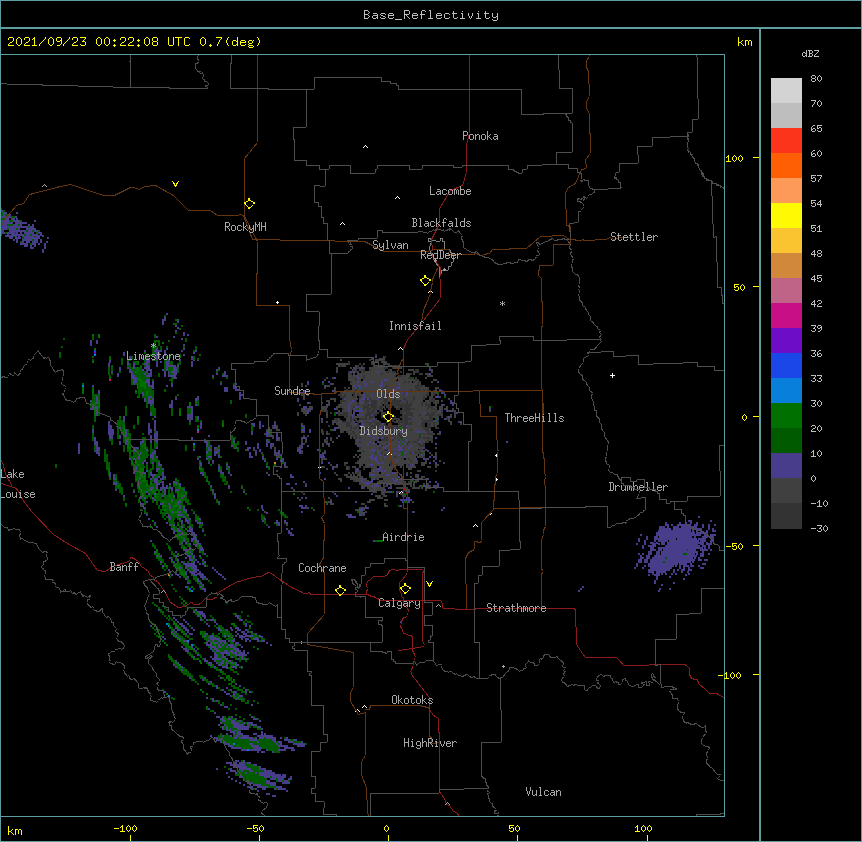This screenshot has height=842, width=862.
Task: Click the HighRiver label
Action: pos(430,743)
